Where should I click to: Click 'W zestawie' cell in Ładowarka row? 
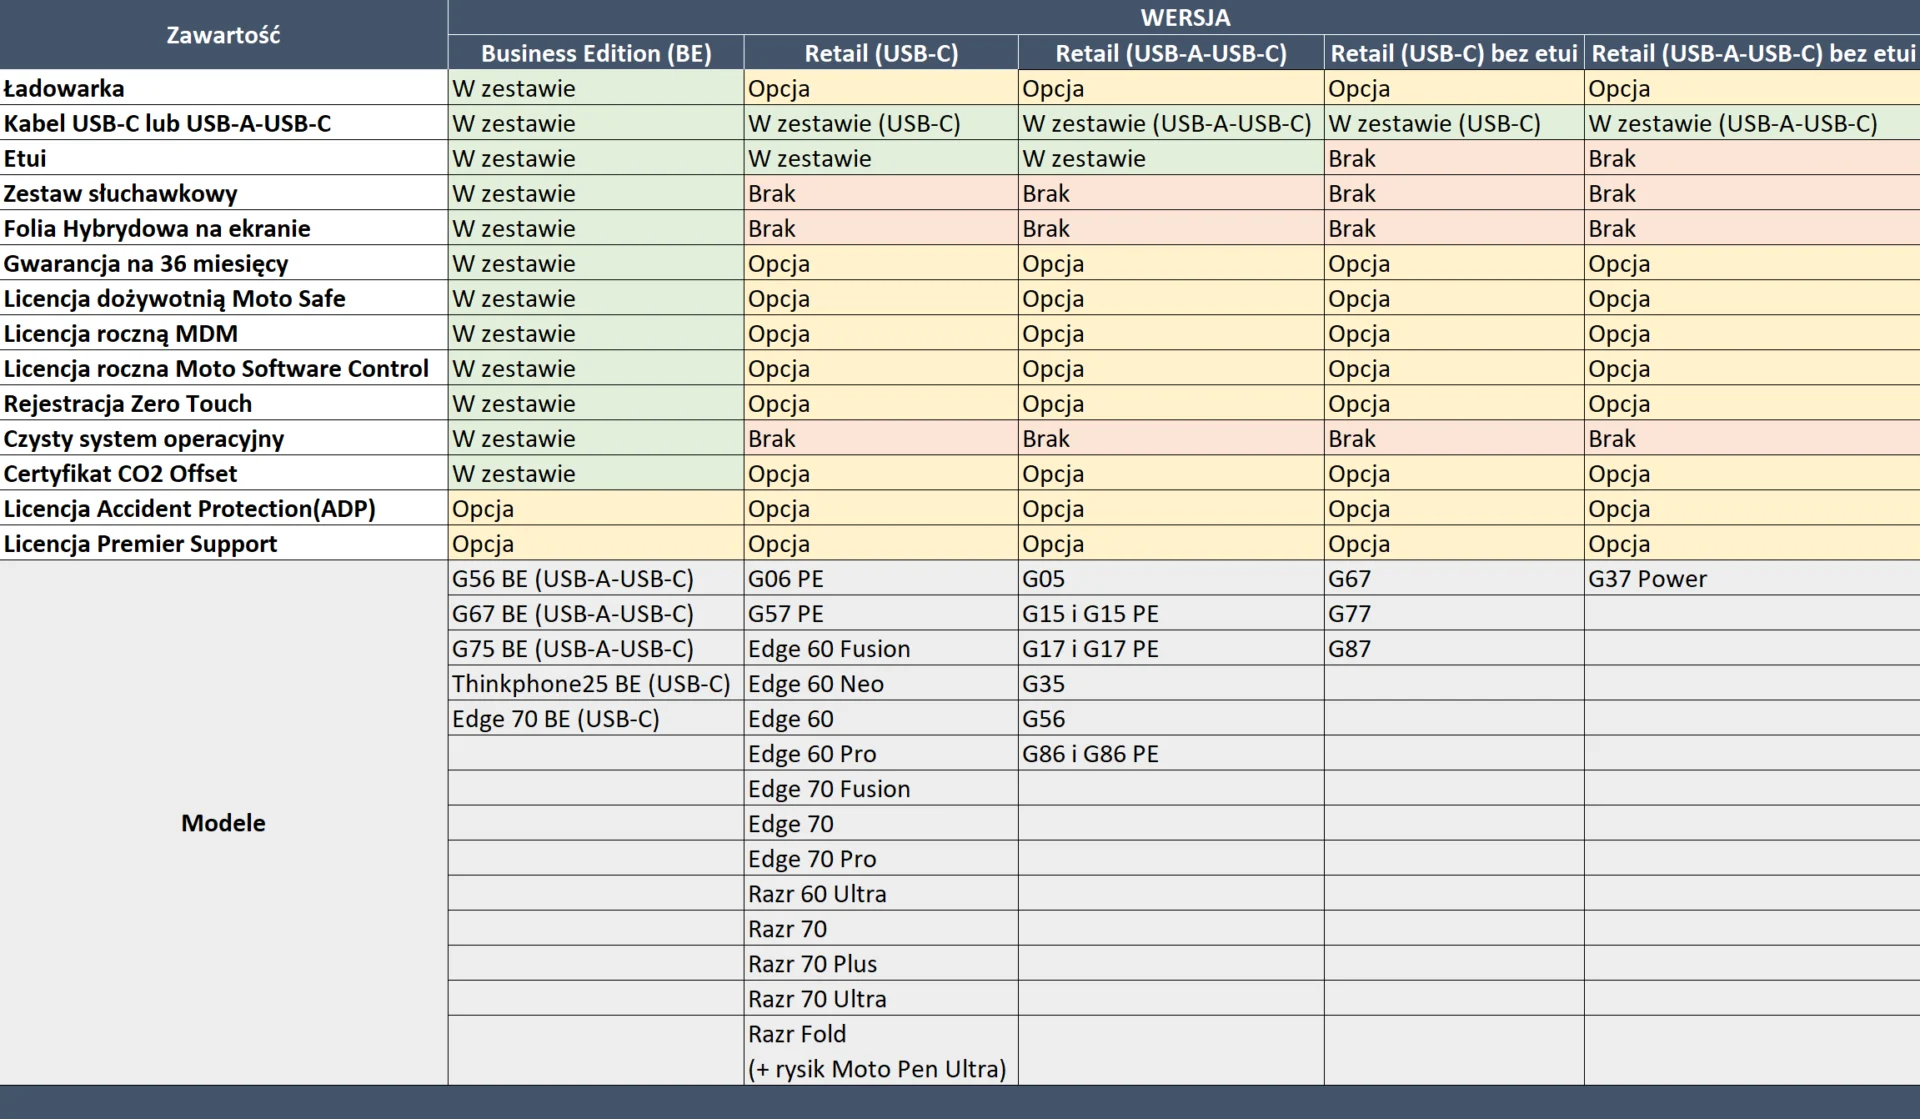coord(596,88)
